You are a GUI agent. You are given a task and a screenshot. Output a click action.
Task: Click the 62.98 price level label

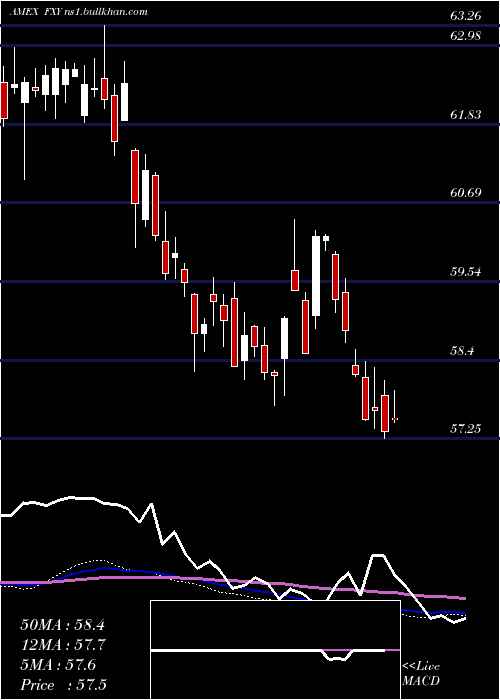tap(466, 36)
